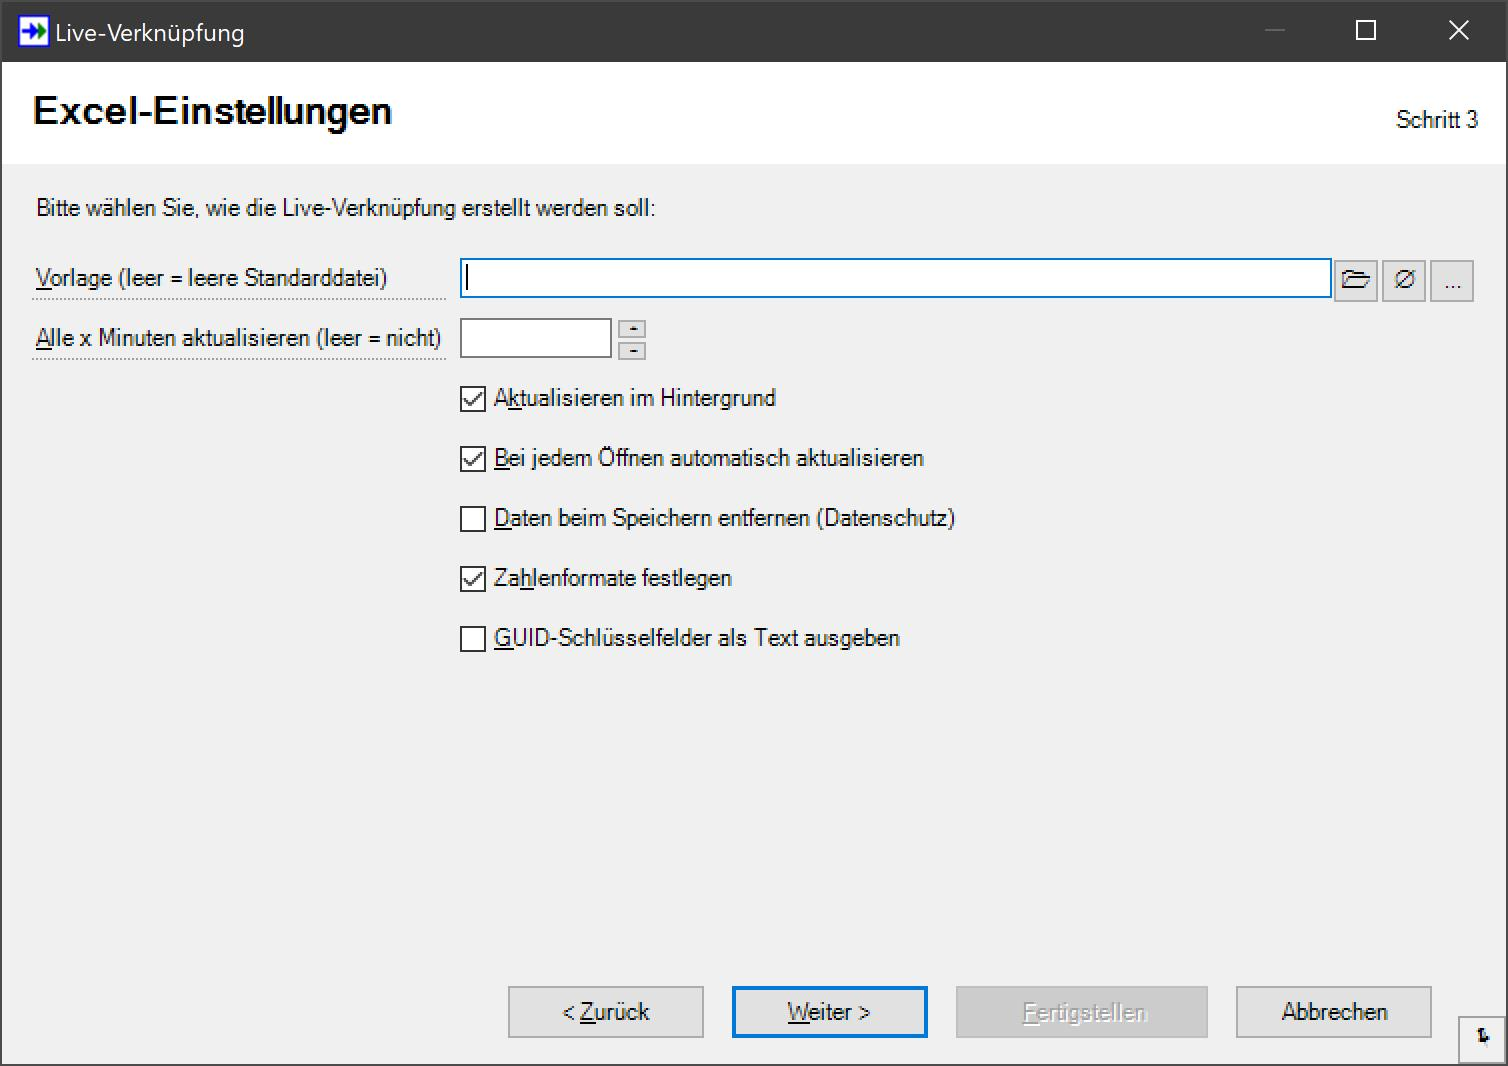Decrease the minutes refresh value with minus stepper

pos(632,350)
